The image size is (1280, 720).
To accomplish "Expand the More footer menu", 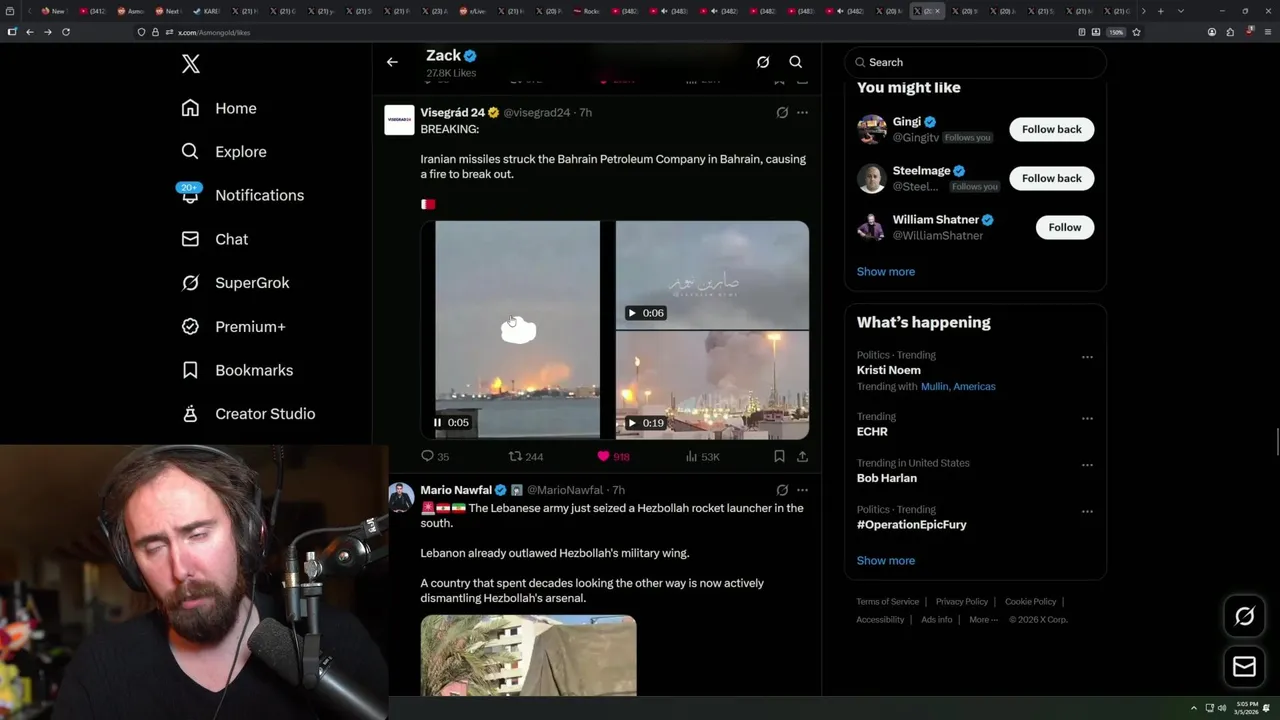I will pyautogui.click(x=982, y=620).
